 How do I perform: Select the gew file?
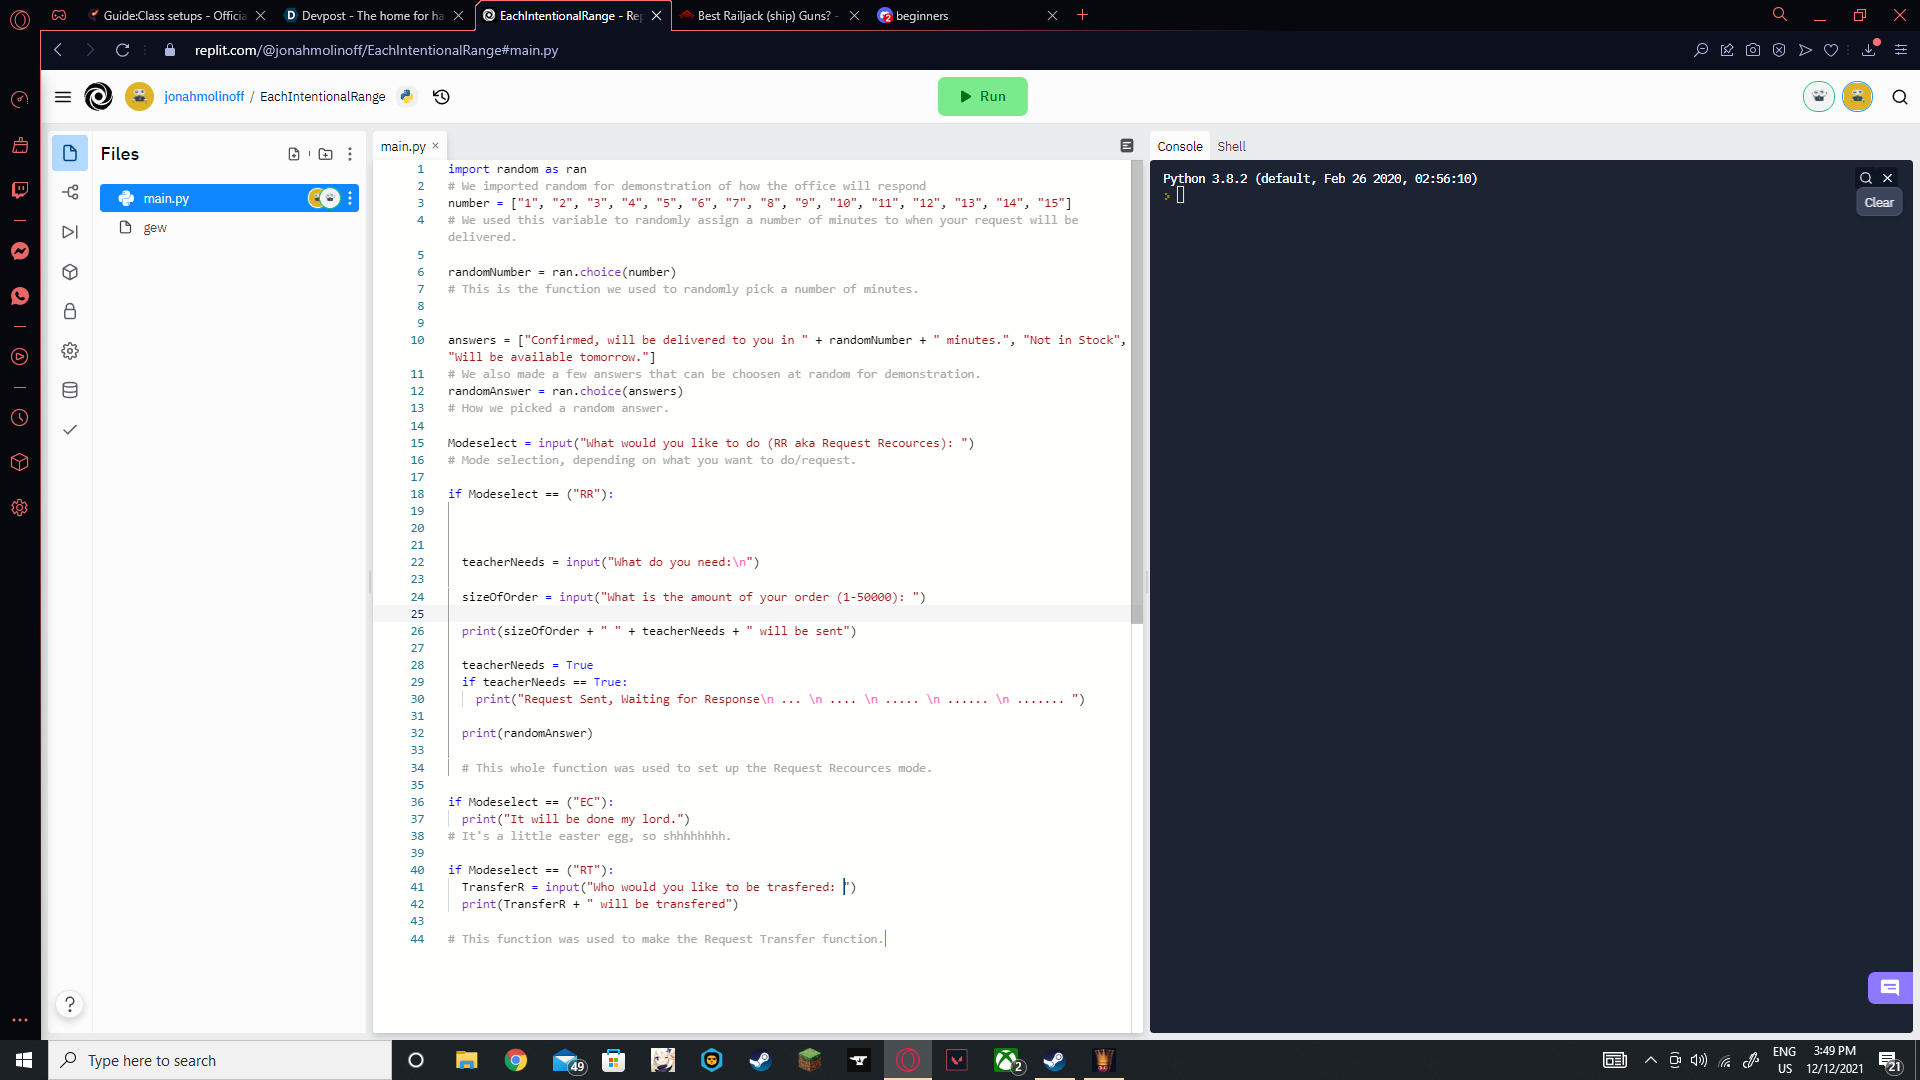pyautogui.click(x=155, y=228)
